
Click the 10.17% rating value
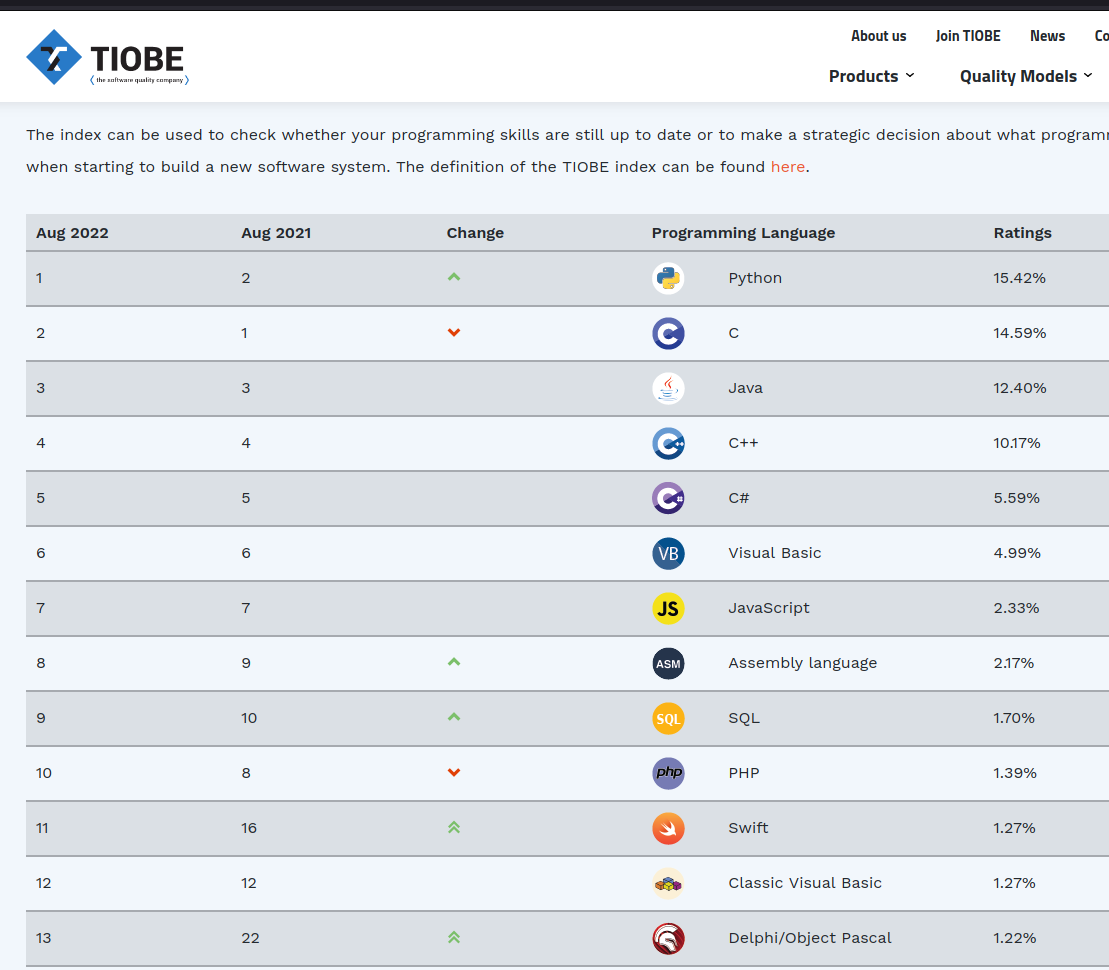coord(1016,443)
